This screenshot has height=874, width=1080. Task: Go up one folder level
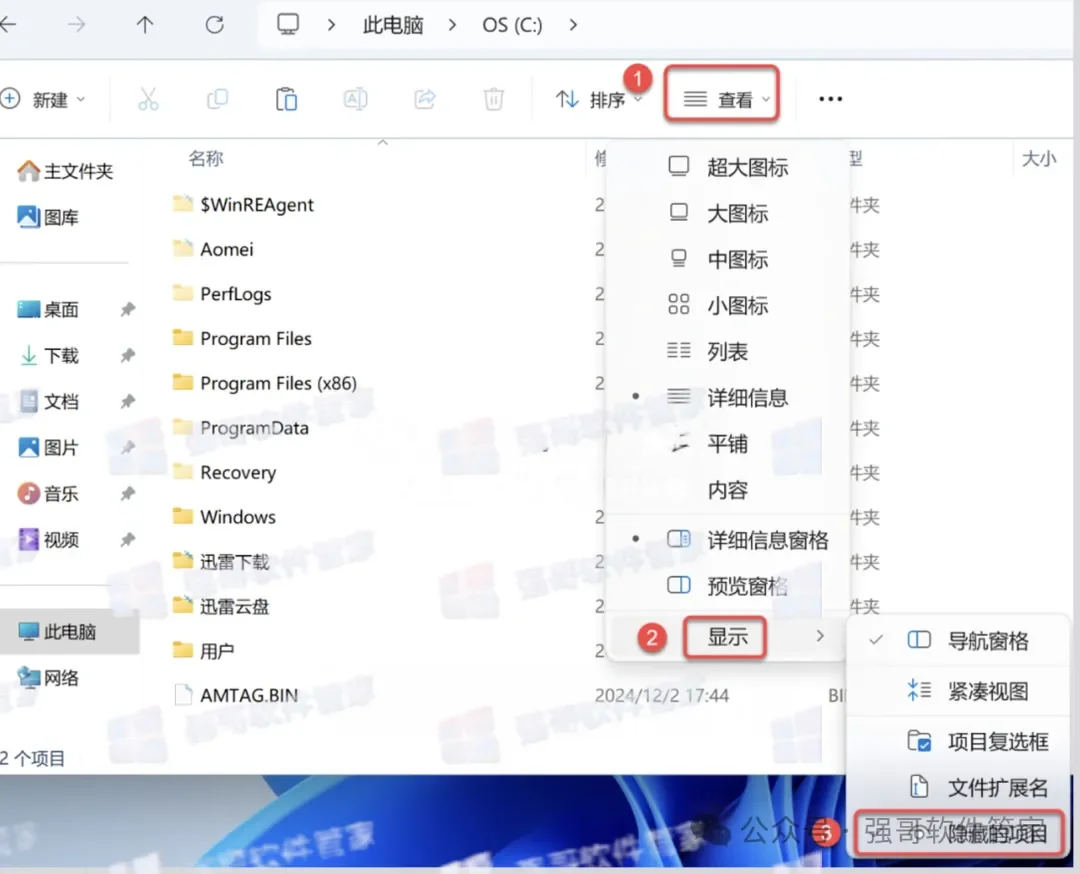click(145, 25)
